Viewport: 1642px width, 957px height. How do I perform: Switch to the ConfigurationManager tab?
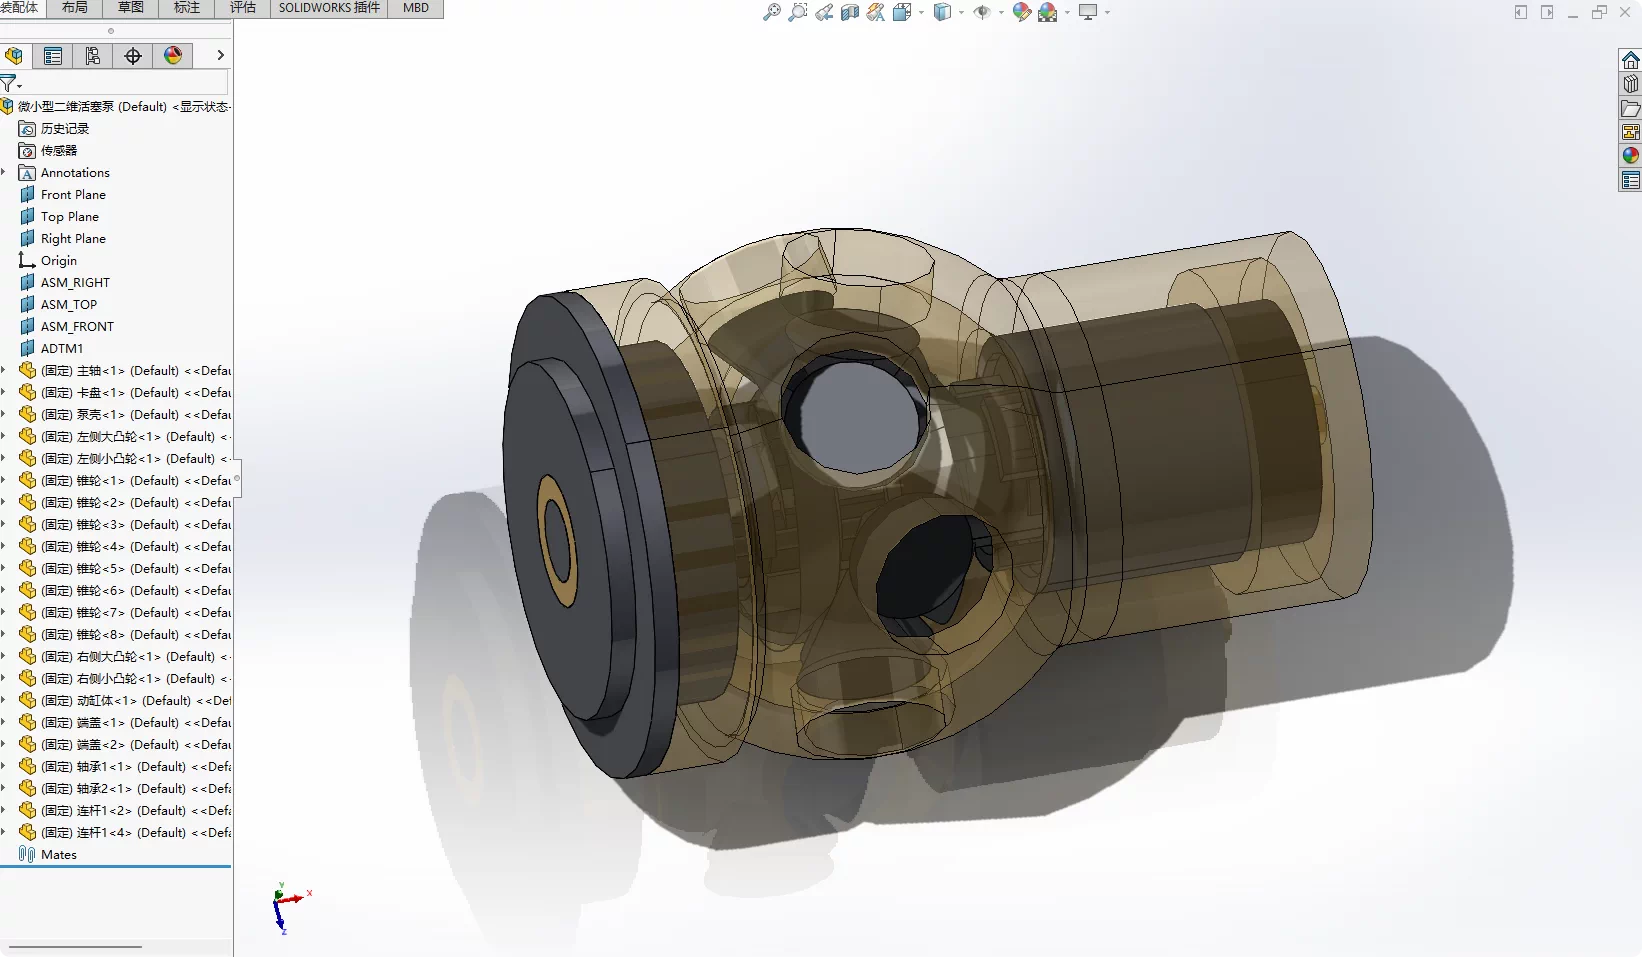click(x=93, y=56)
